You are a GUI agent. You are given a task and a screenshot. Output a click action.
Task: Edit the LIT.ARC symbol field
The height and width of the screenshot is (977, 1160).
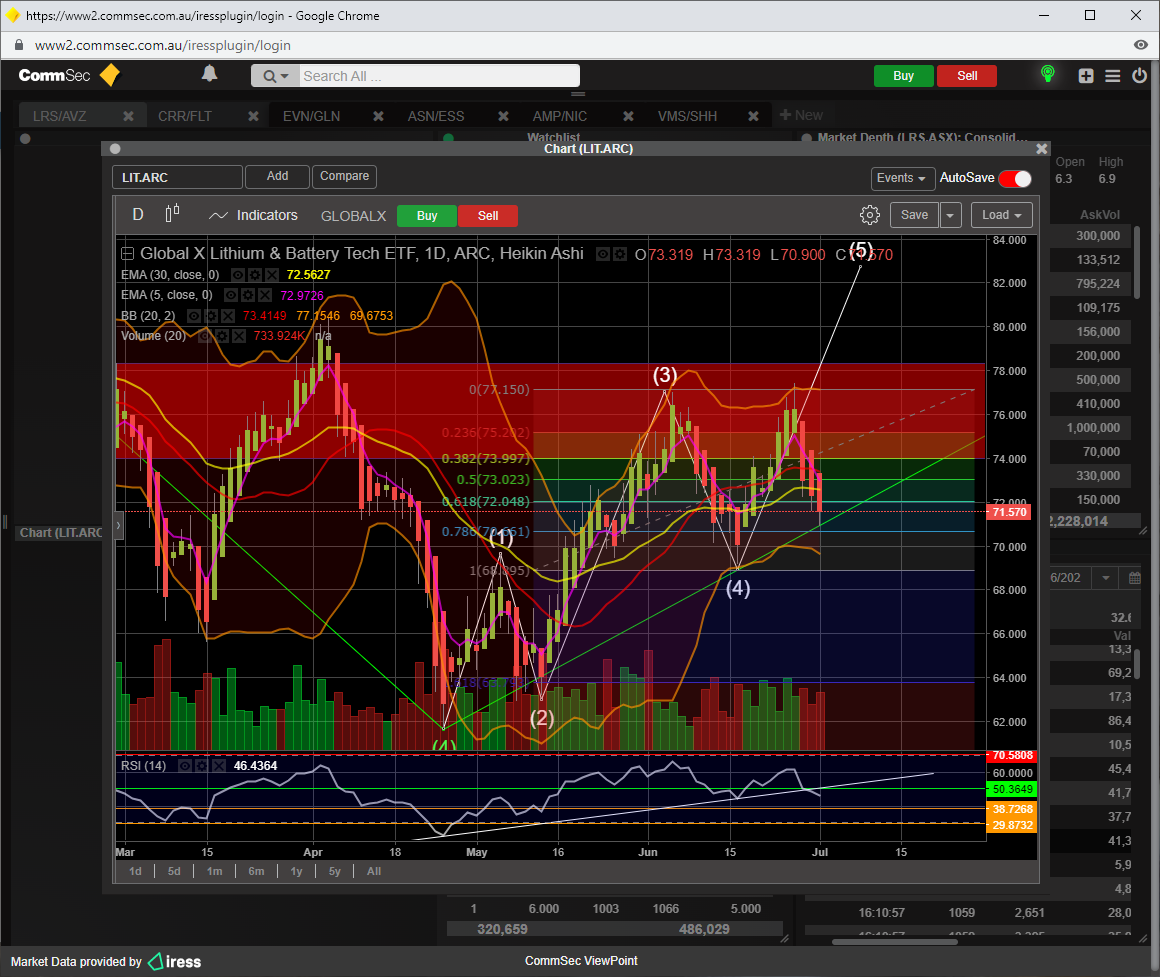tap(178, 178)
